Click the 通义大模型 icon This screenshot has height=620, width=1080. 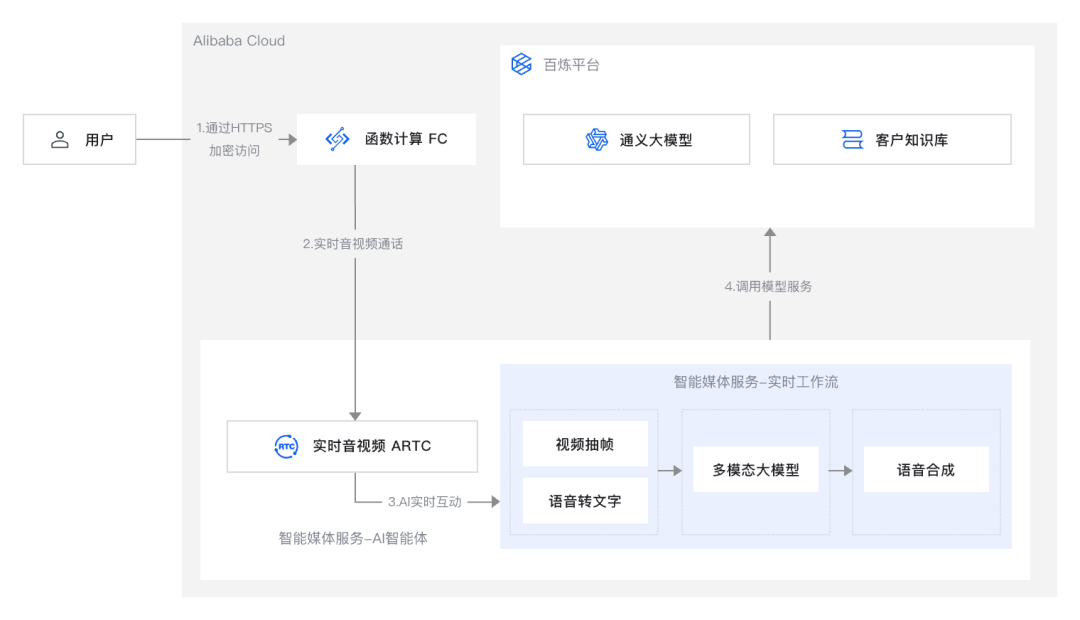tap(596, 140)
